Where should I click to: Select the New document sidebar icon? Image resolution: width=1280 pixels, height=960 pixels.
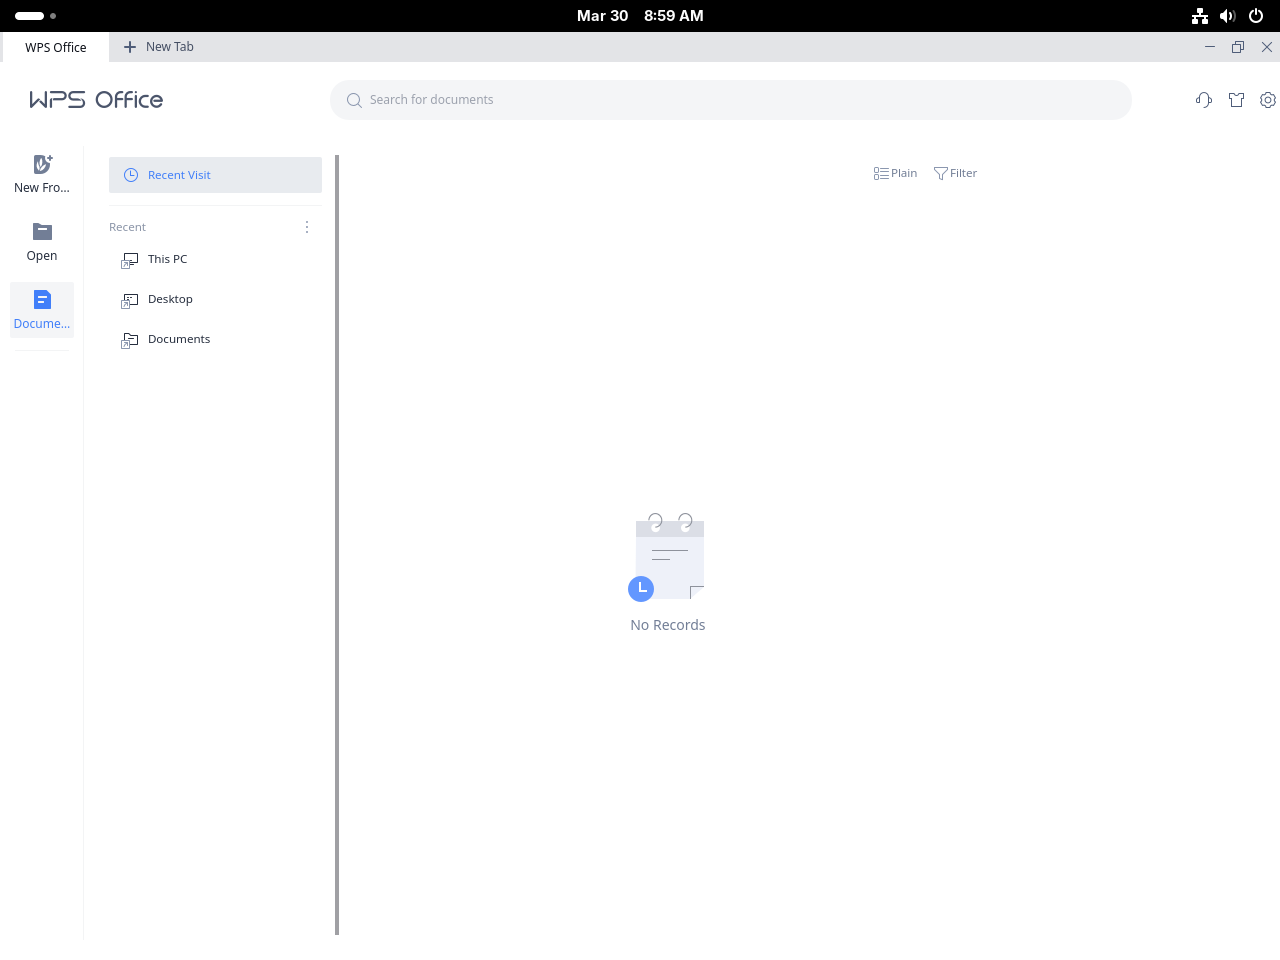pos(41,164)
